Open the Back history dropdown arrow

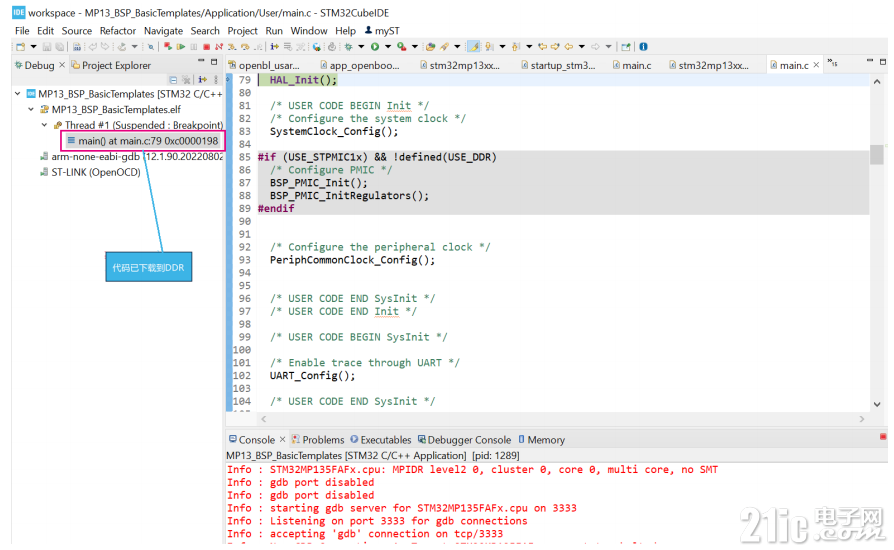[582, 47]
